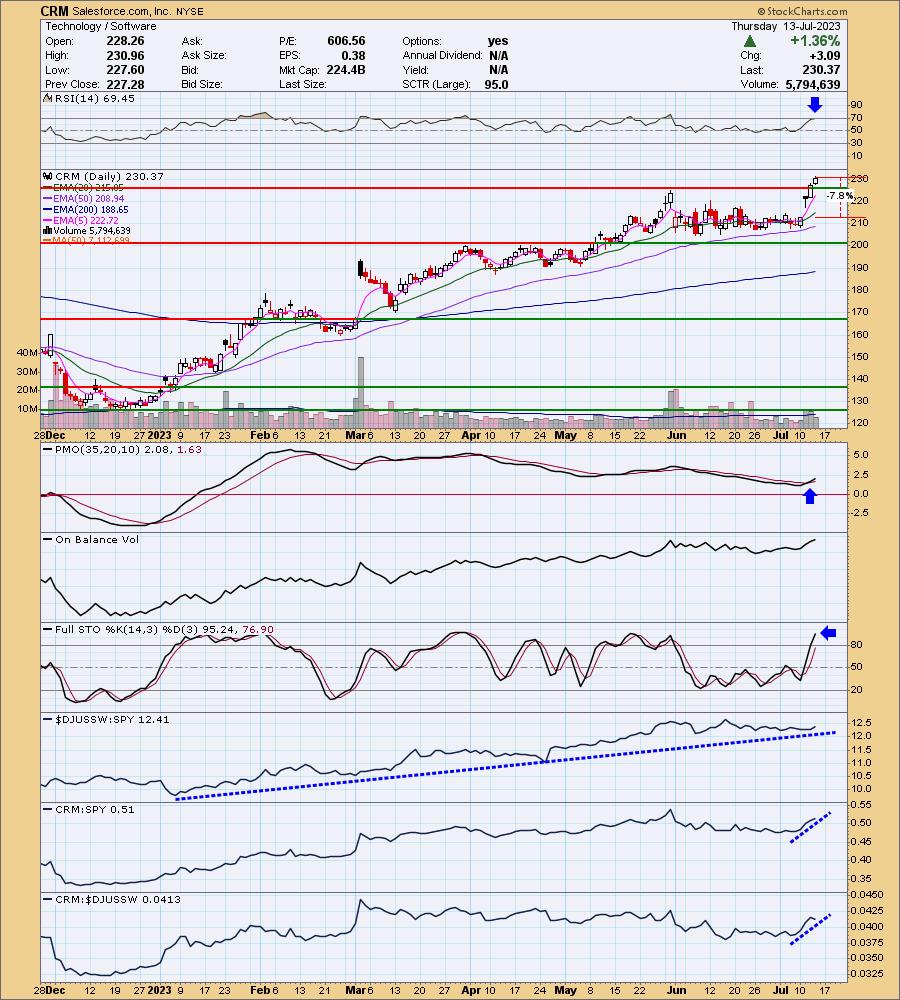Click the EMA(20) 215.05 legend entry
Viewport: 900px width, 1000px height.
click(89, 188)
